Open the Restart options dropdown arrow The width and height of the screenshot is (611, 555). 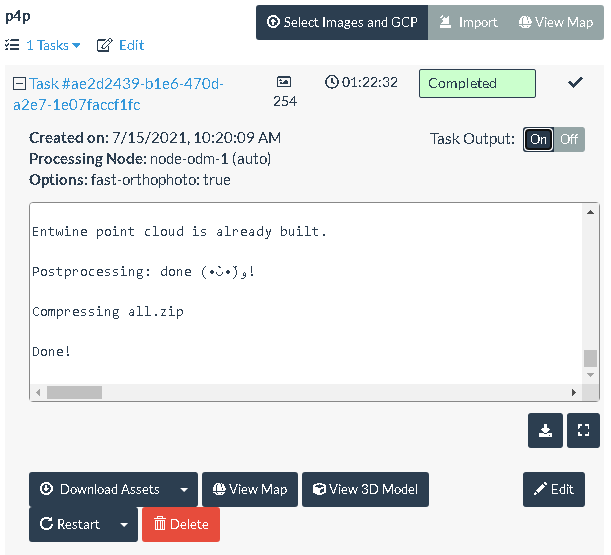click(x=124, y=524)
